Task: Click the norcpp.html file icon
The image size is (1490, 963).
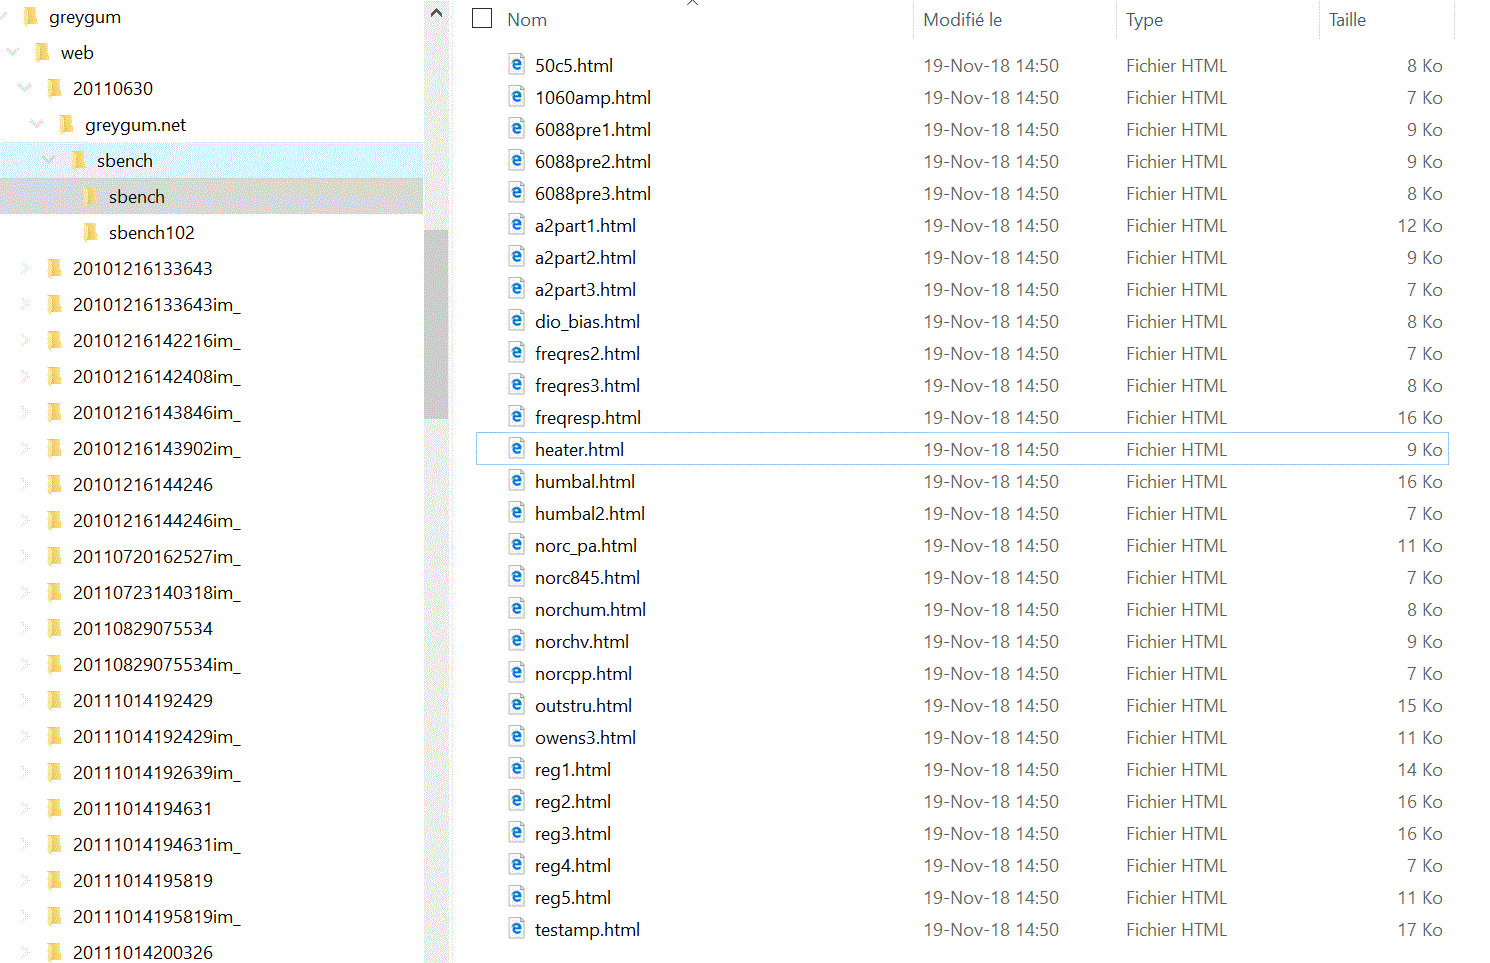Action: 516,673
